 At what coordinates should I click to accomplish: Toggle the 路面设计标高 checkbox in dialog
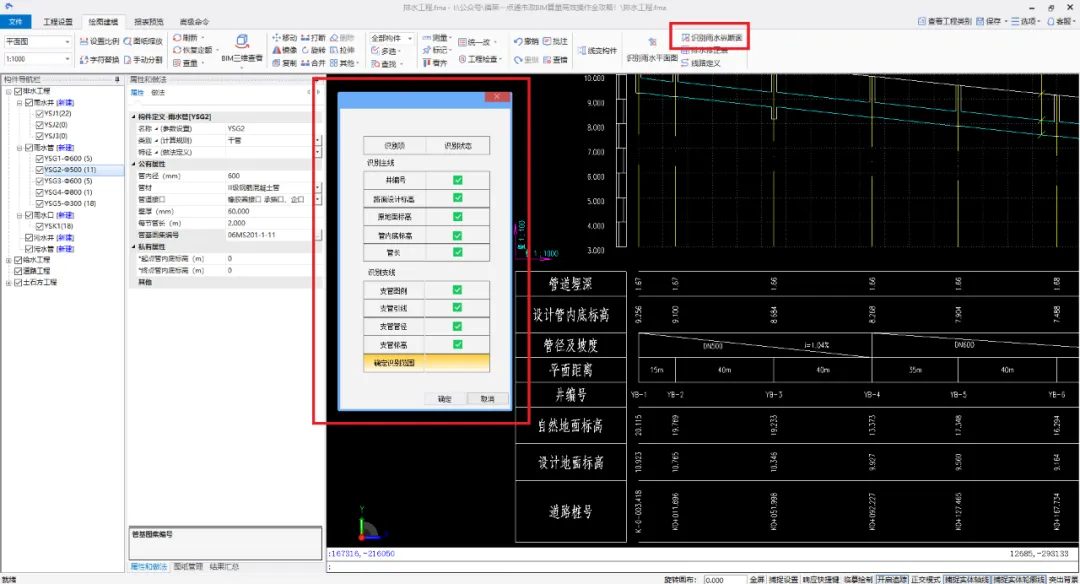point(457,198)
